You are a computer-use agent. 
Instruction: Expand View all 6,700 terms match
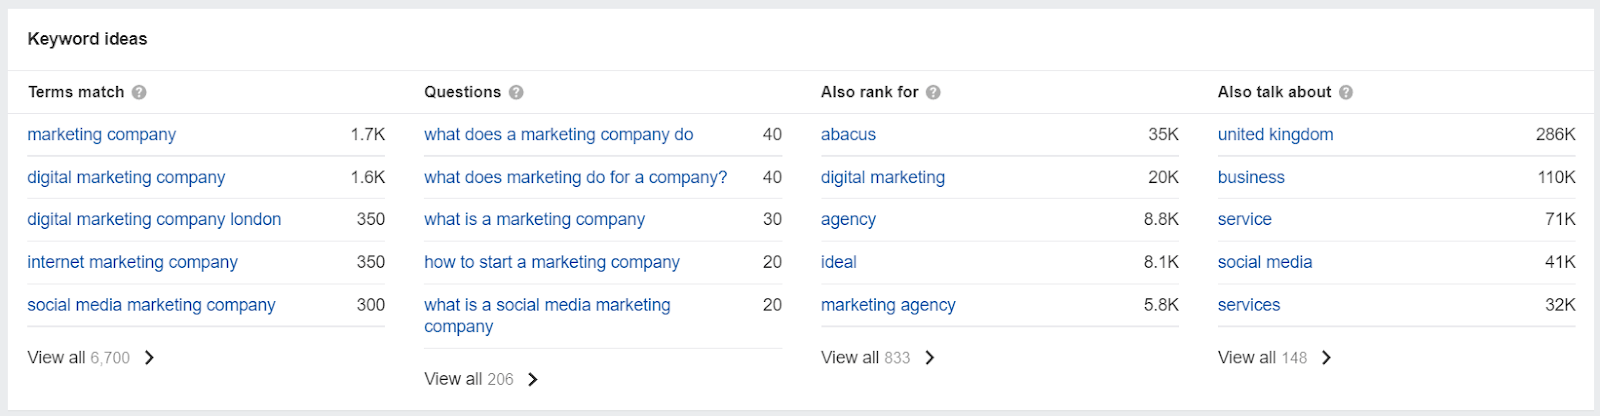tap(91, 357)
